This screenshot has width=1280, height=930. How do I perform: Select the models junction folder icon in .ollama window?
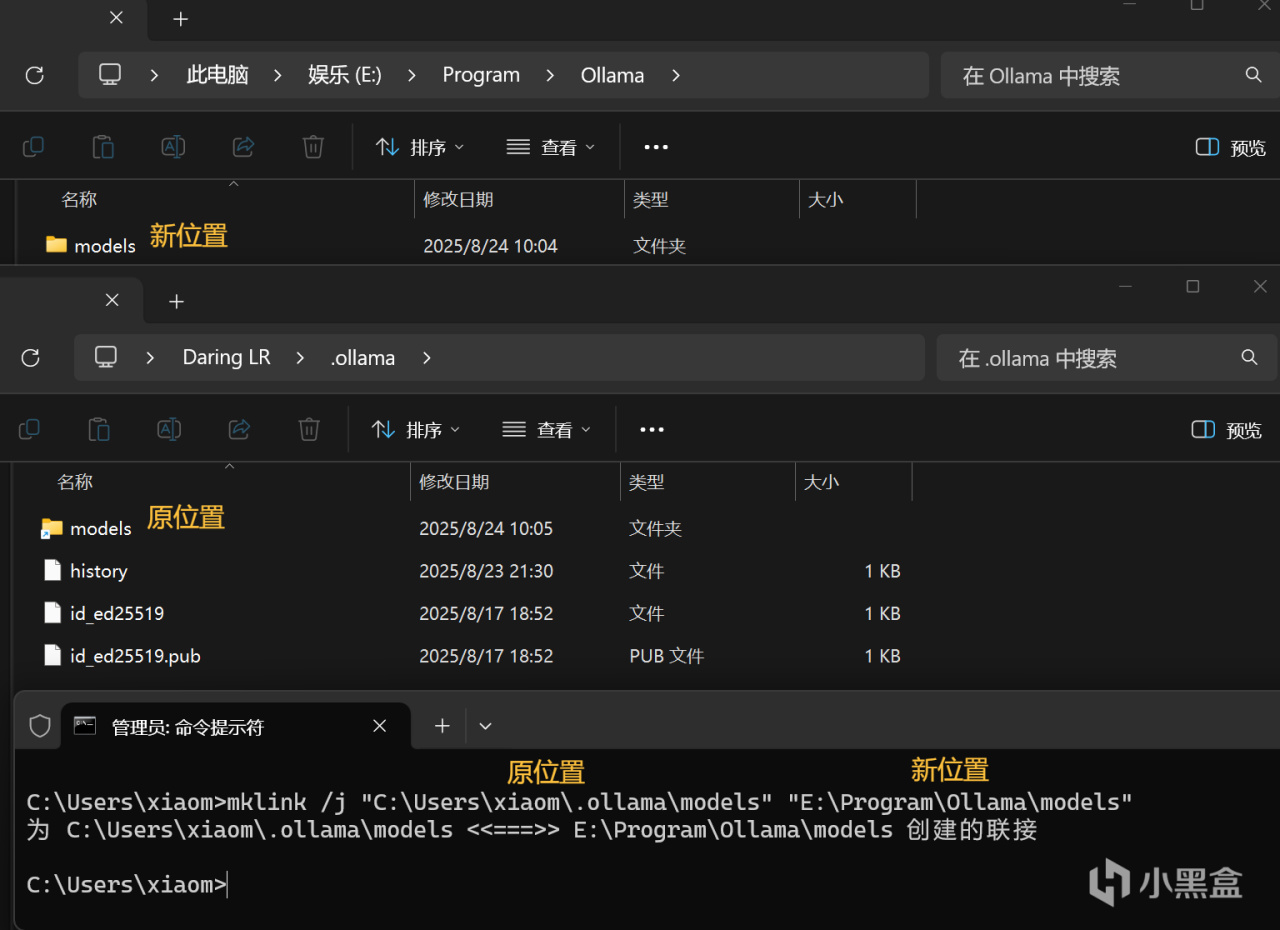[x=52, y=528]
